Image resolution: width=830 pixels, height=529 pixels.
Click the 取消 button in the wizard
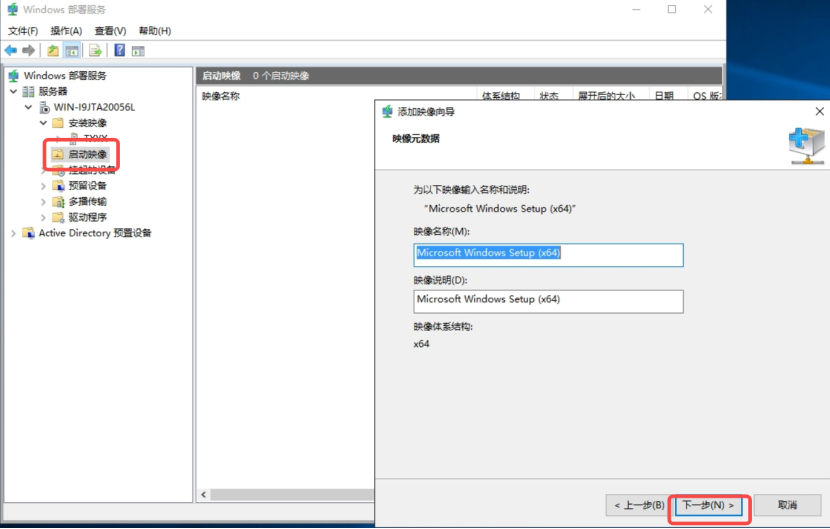[787, 505]
